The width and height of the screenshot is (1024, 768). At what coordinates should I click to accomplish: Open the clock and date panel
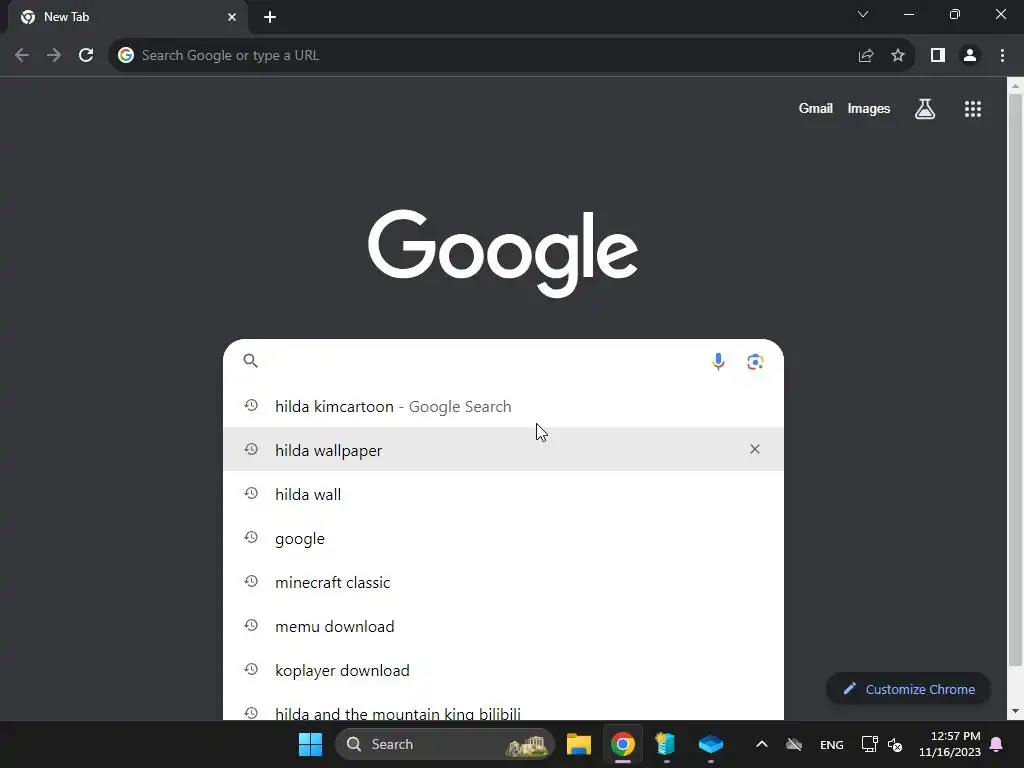(x=950, y=744)
